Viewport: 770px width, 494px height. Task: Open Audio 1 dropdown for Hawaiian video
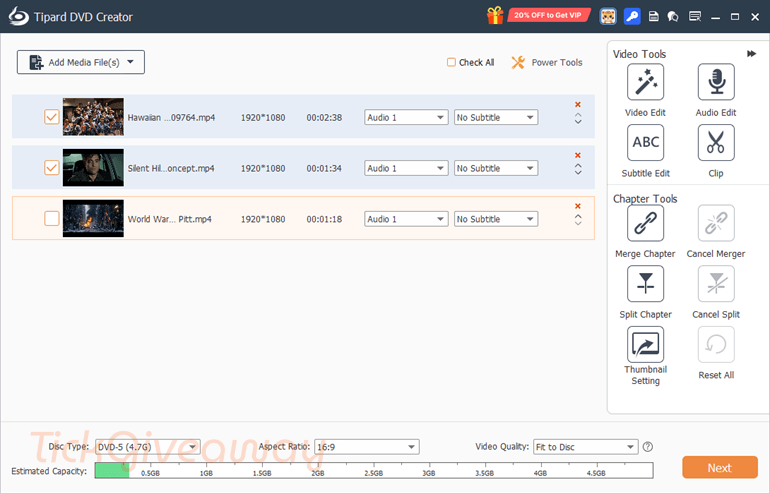coord(406,117)
